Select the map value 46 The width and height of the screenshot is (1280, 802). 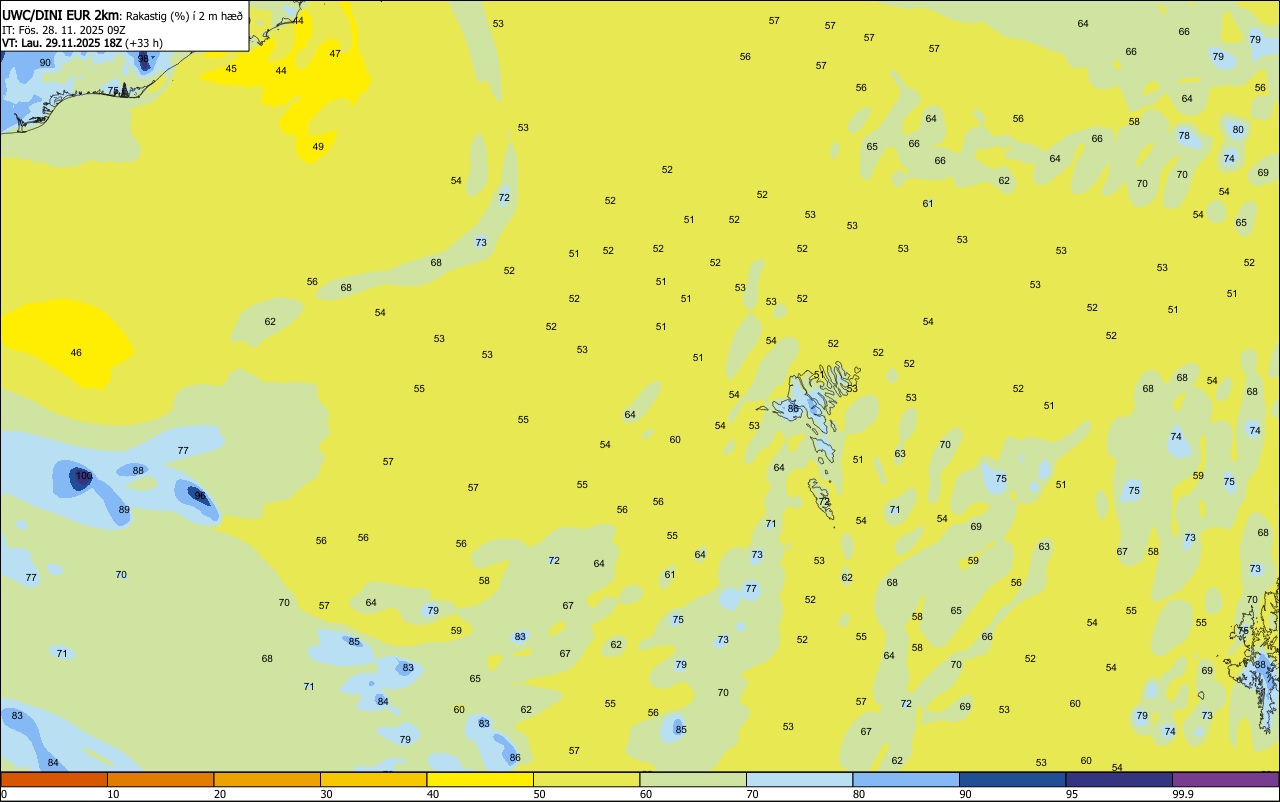(76, 353)
